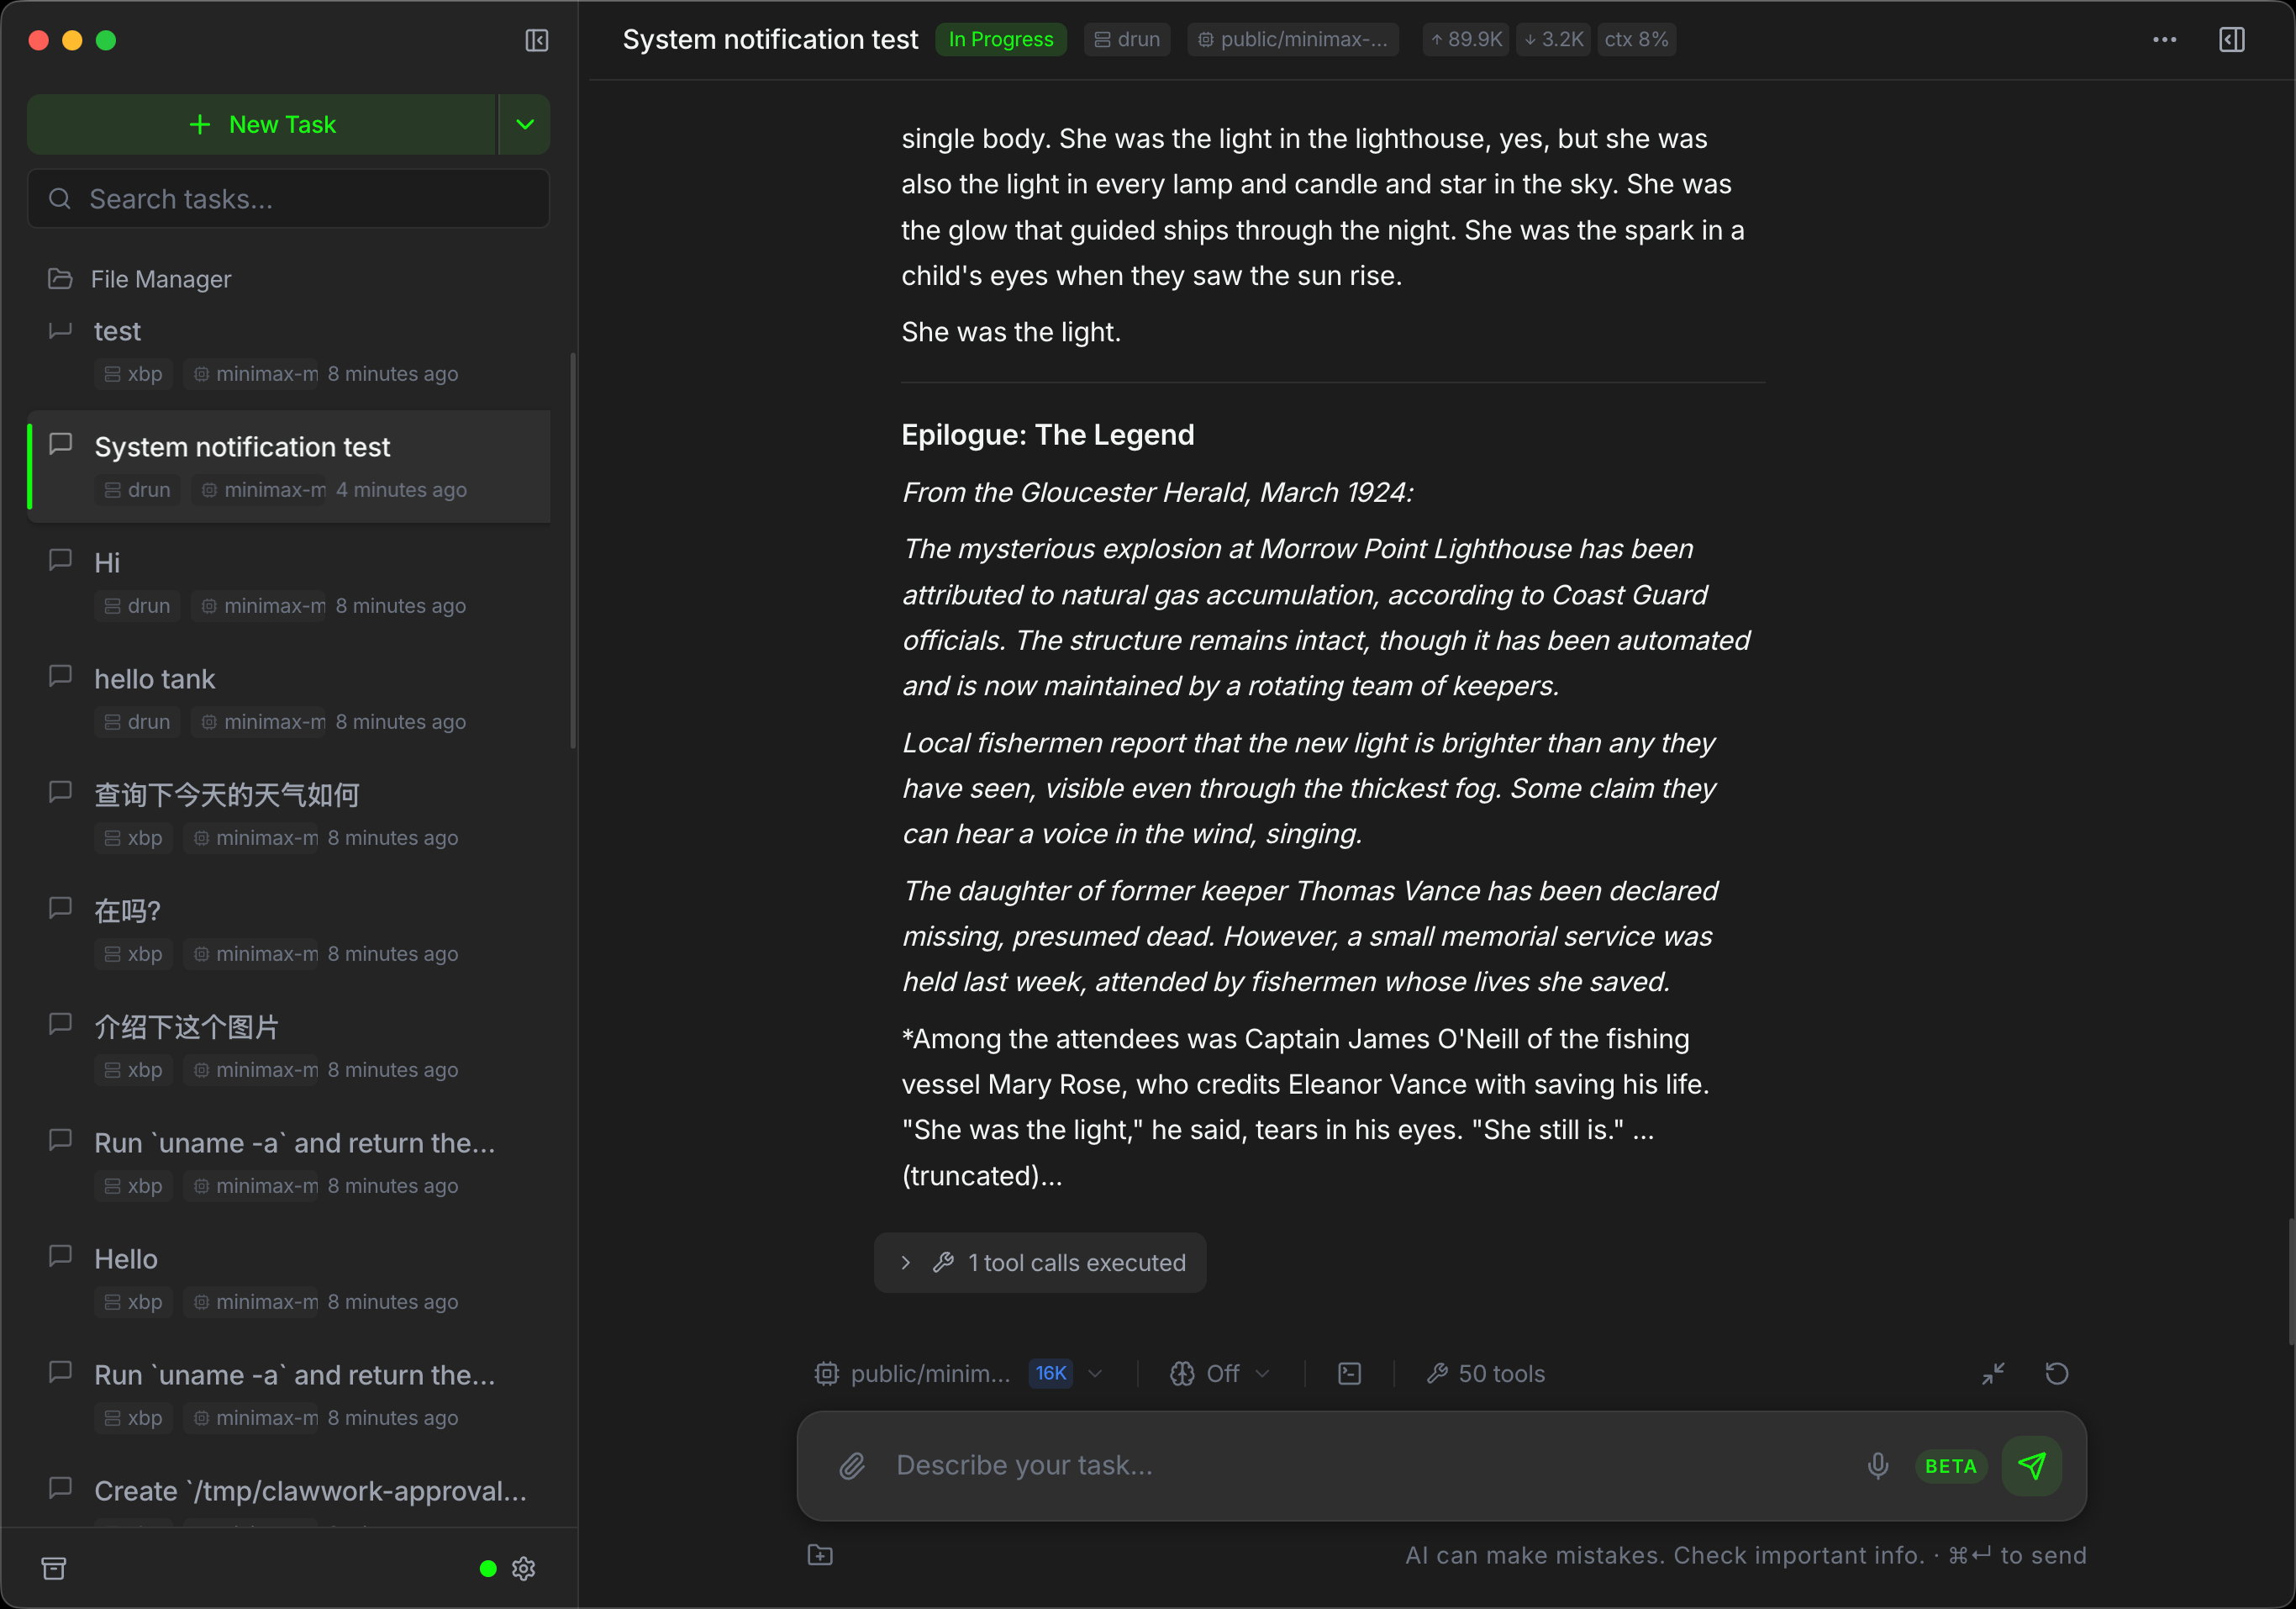Viewport: 2296px width, 1609px height.
Task: Select the 'hello tank' task
Action: coord(155,679)
